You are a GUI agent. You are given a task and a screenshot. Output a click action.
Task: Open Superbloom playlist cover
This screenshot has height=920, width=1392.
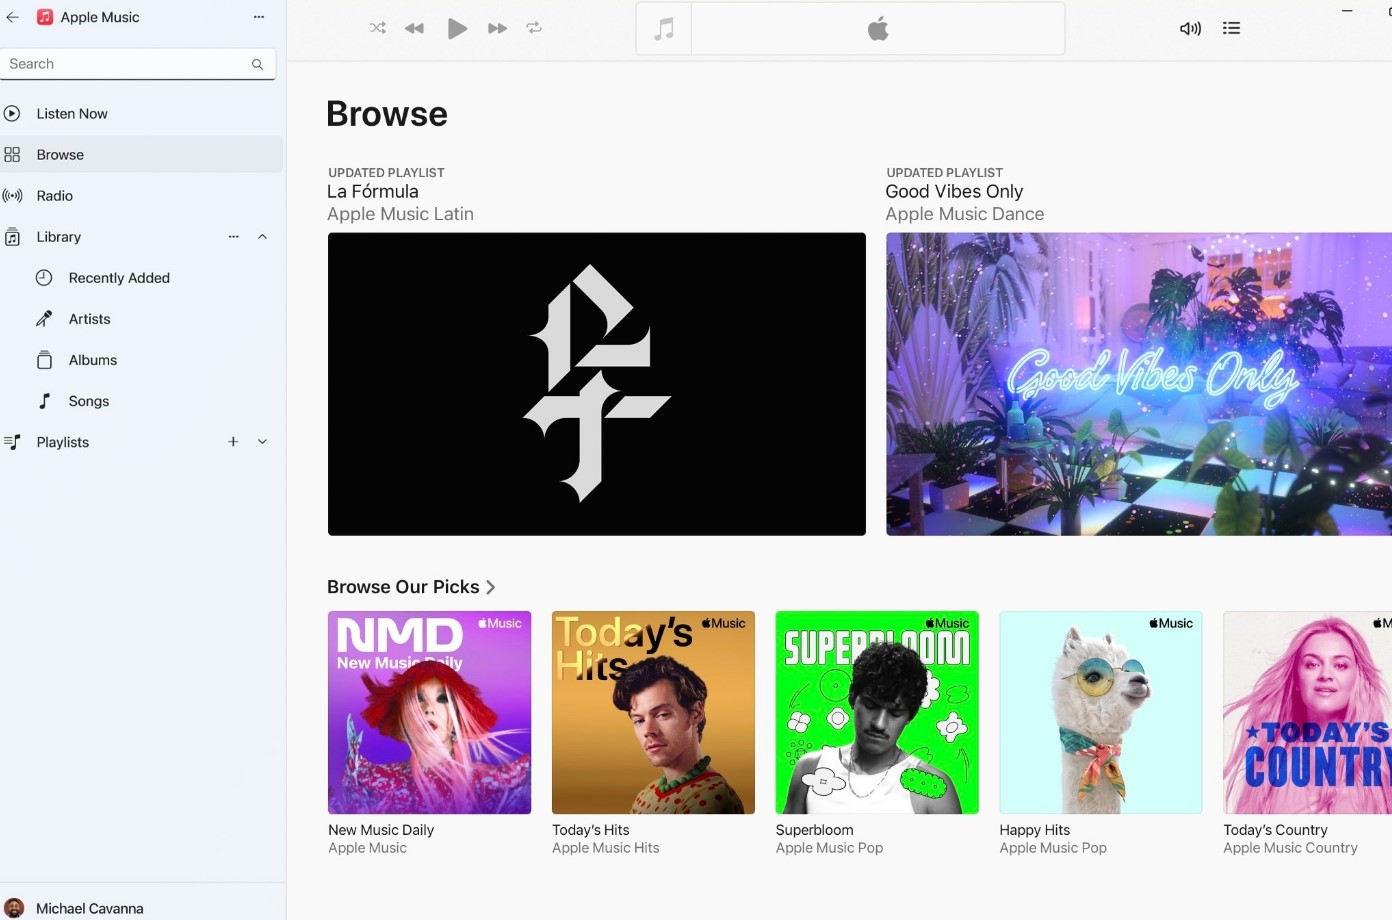pos(877,713)
